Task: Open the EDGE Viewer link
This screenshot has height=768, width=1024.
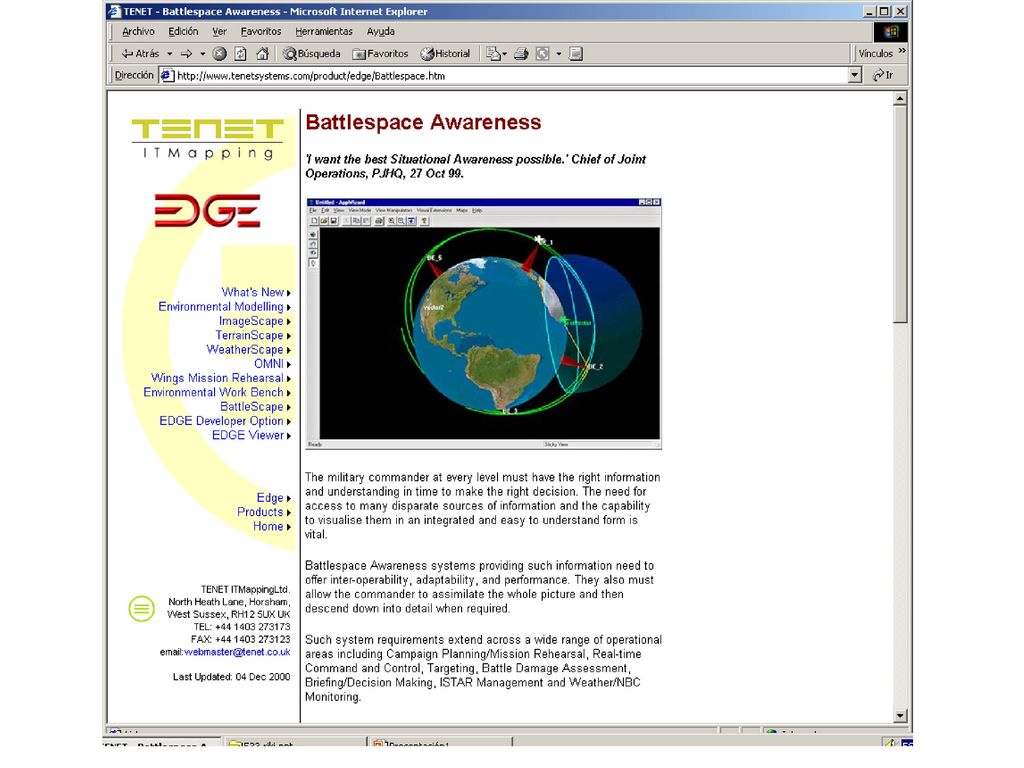Action: click(x=248, y=436)
